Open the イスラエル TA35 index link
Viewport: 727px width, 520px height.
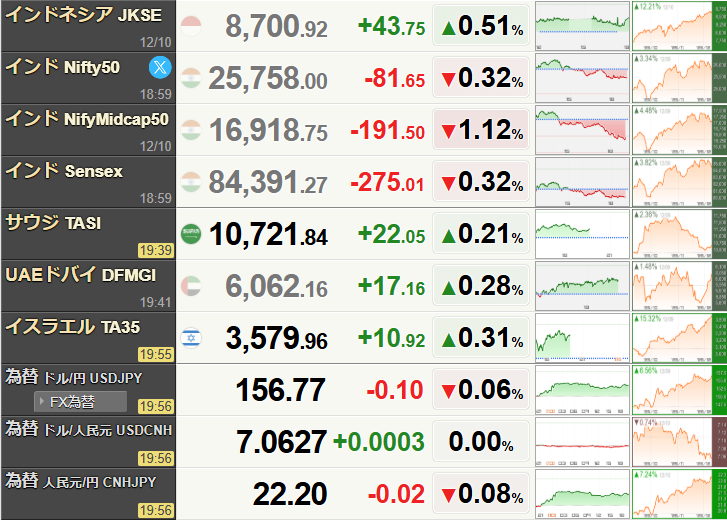click(x=72, y=326)
